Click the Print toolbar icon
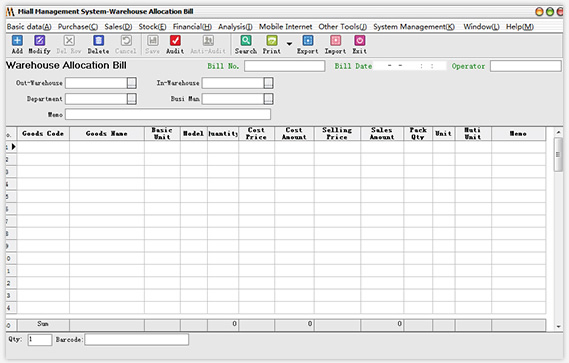The image size is (569, 363). [271, 40]
